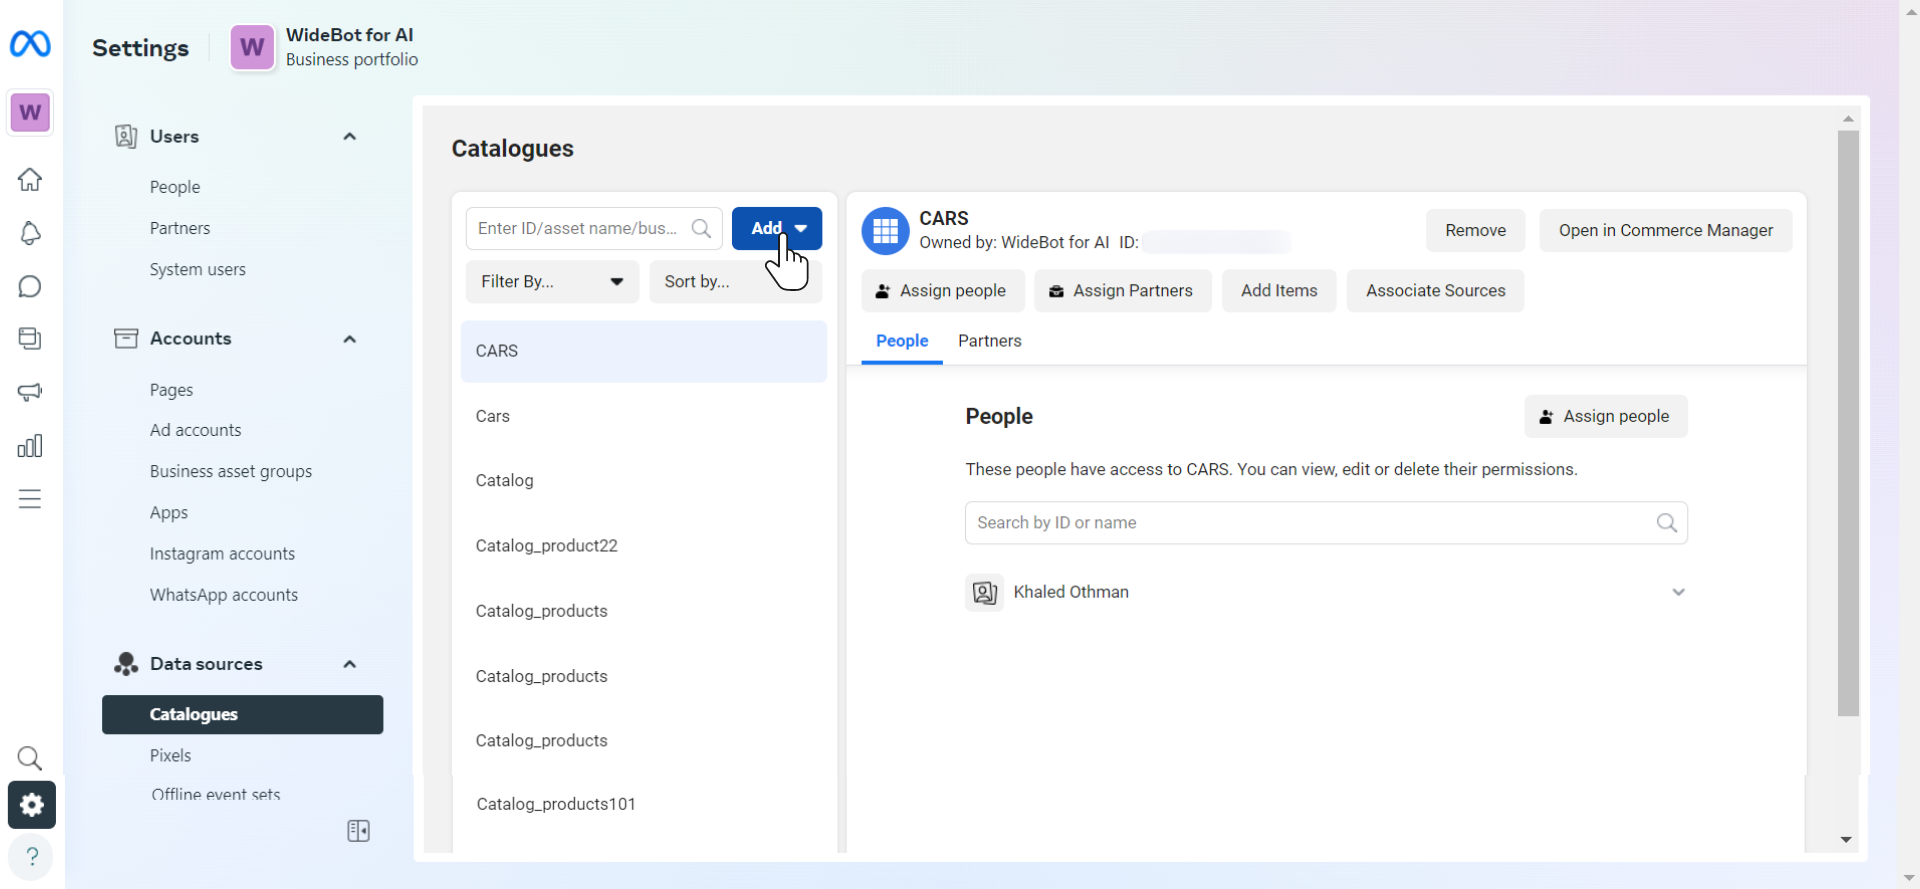
Task: Open the Add dropdown button
Action: (x=777, y=229)
